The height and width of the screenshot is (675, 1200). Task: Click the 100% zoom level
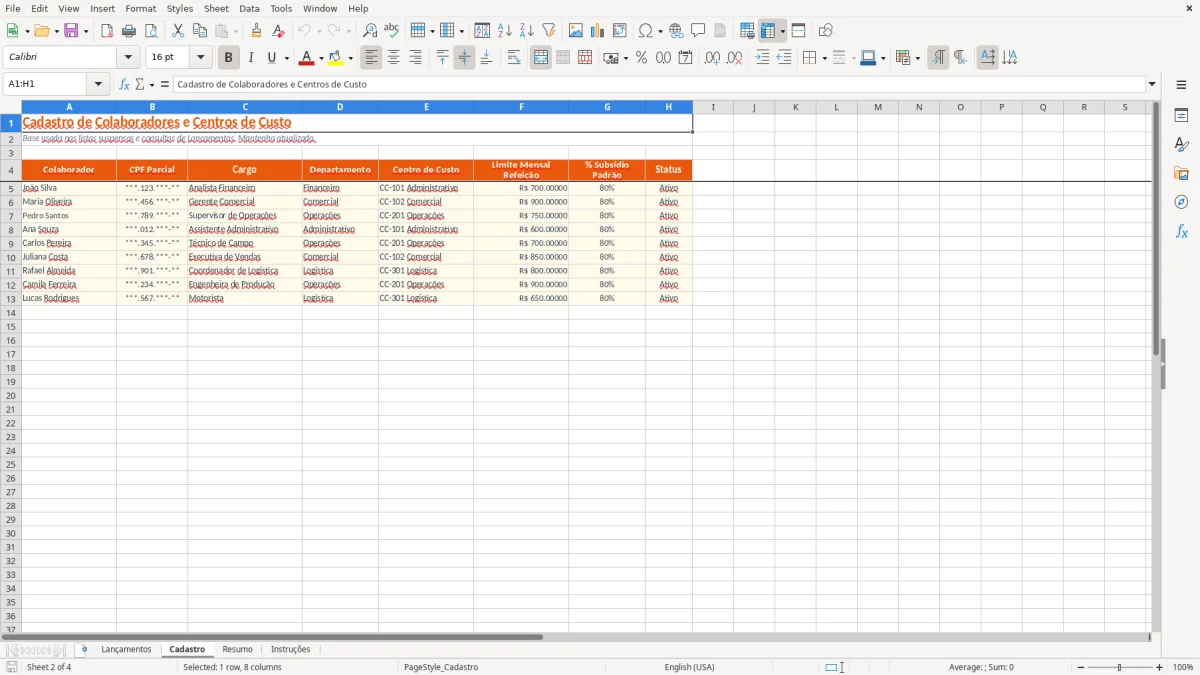click(x=1183, y=667)
